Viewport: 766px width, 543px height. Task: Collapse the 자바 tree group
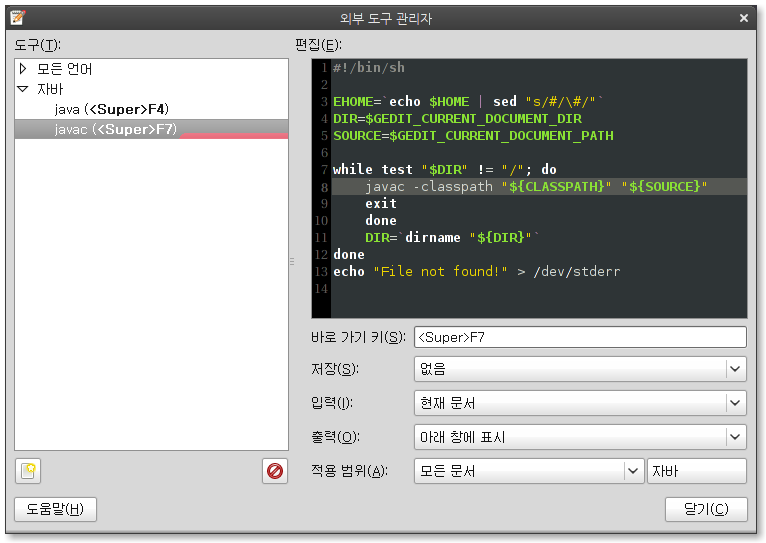coord(22,89)
